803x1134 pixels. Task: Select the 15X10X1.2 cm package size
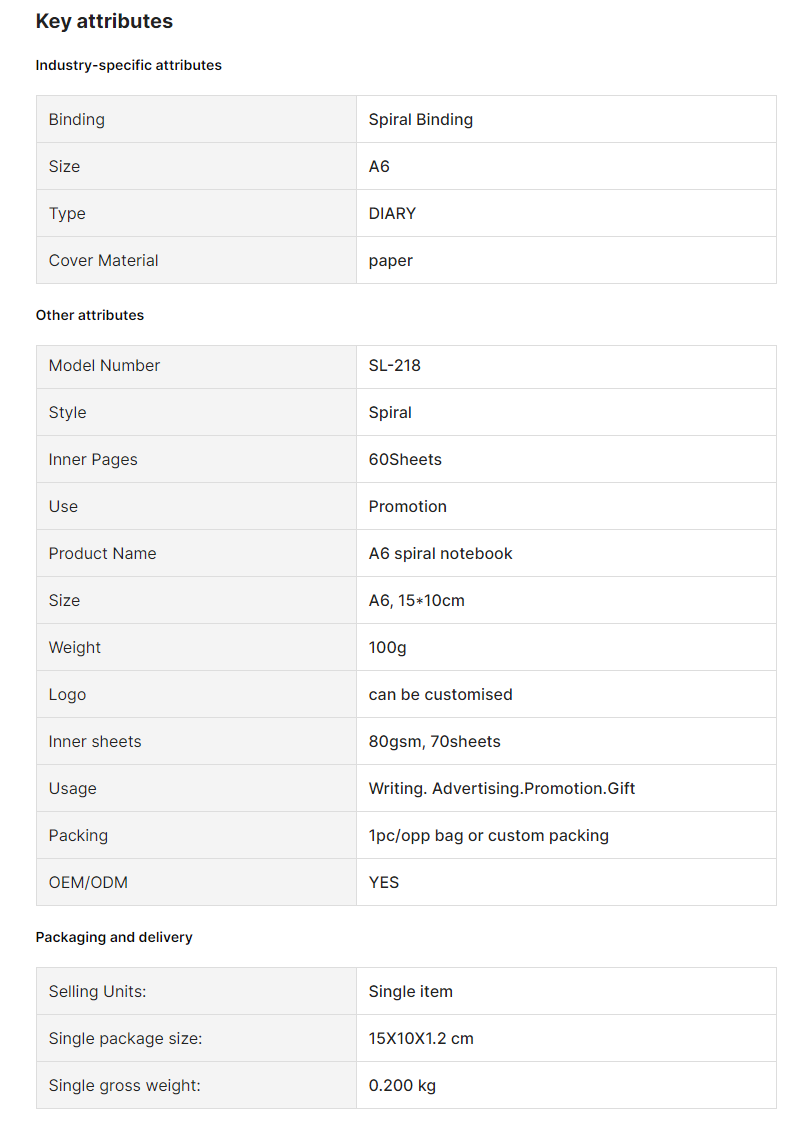click(x=421, y=1039)
